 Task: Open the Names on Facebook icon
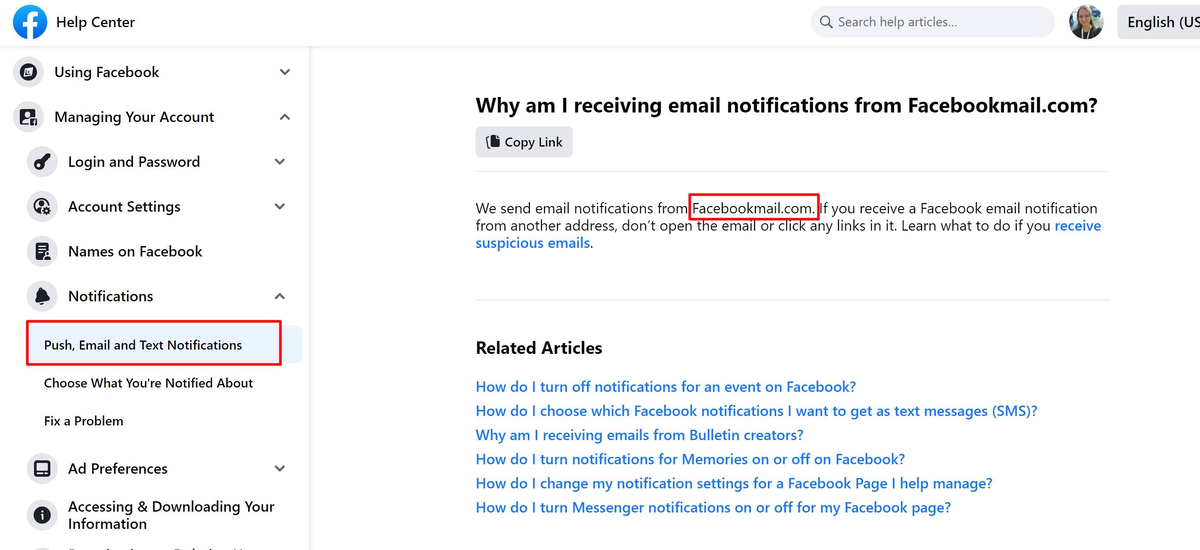coord(42,252)
